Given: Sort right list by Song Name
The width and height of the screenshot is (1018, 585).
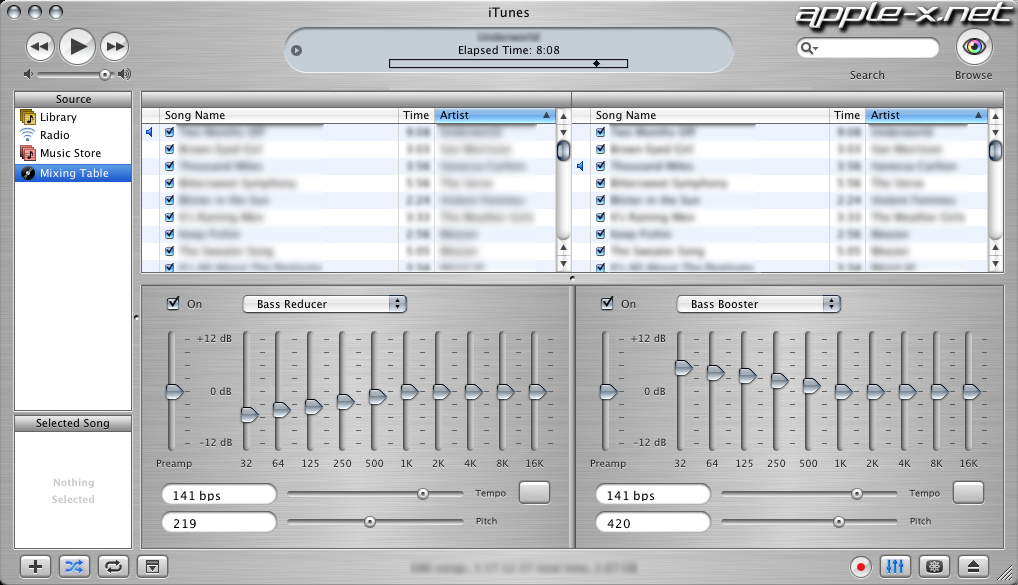Looking at the screenshot, I should (710, 115).
